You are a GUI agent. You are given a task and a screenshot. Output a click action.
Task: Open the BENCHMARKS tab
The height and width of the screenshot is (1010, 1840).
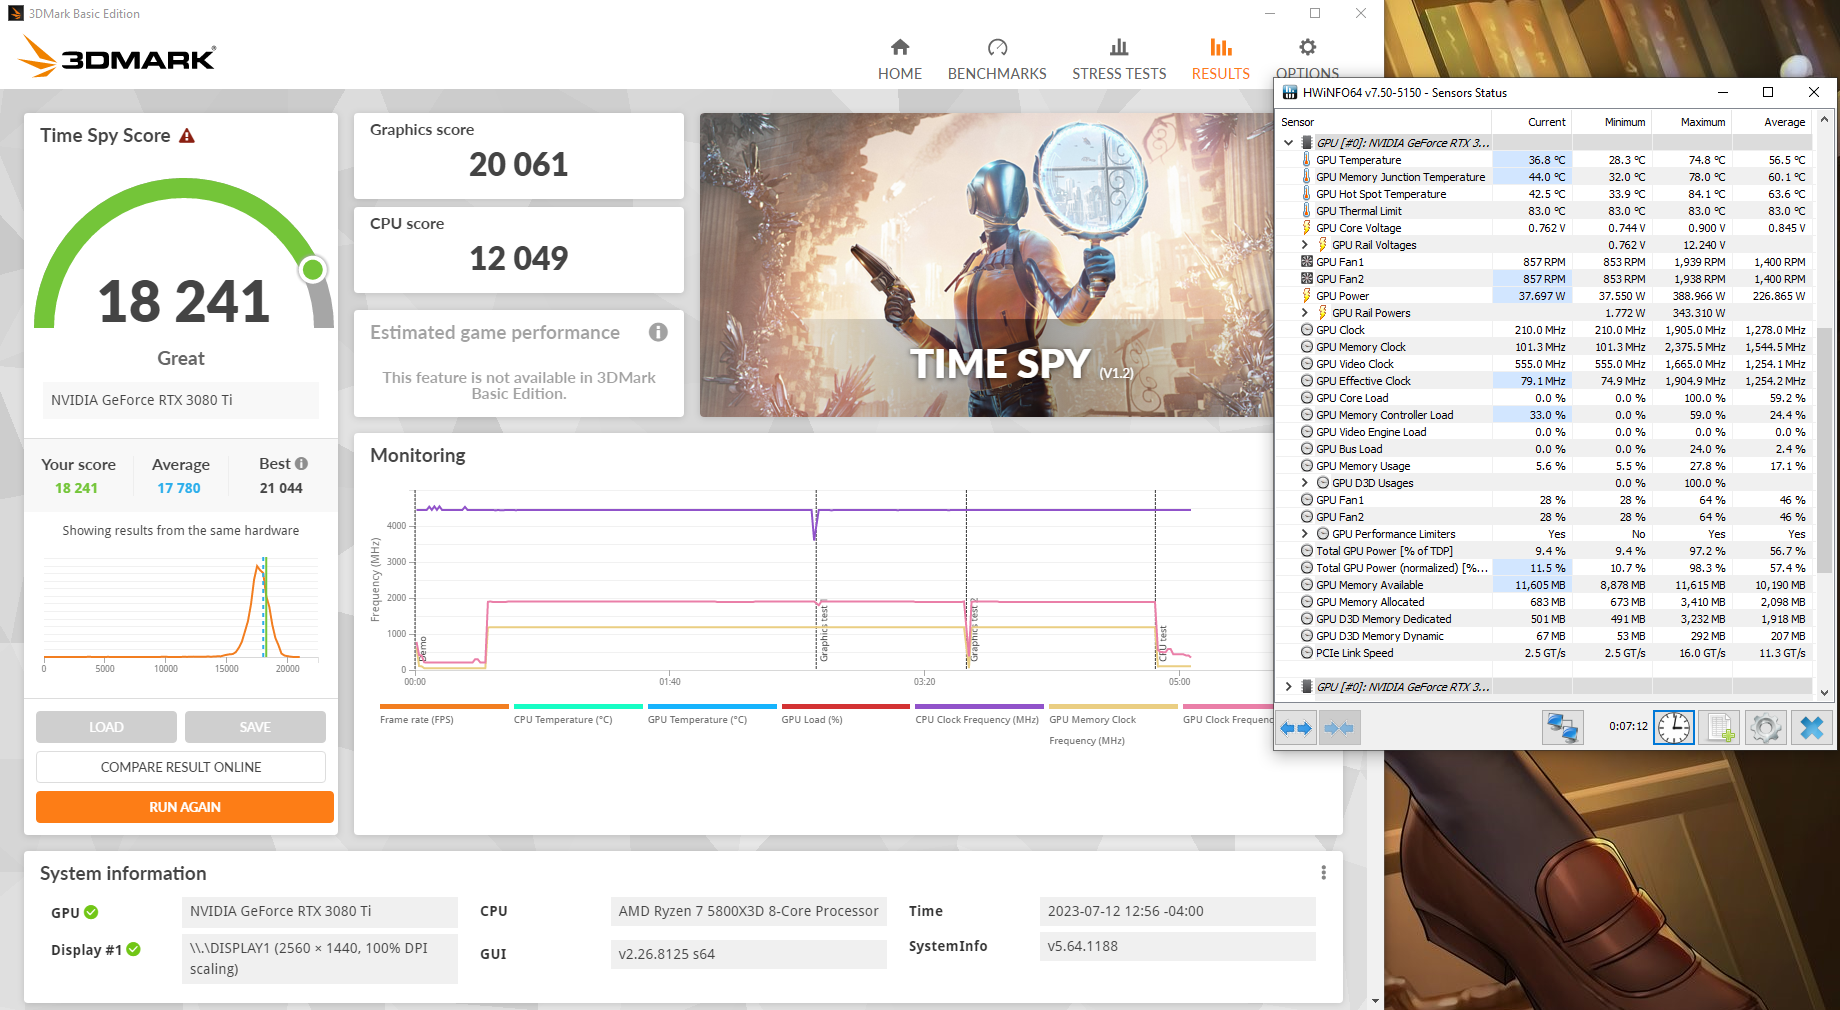[x=997, y=74]
